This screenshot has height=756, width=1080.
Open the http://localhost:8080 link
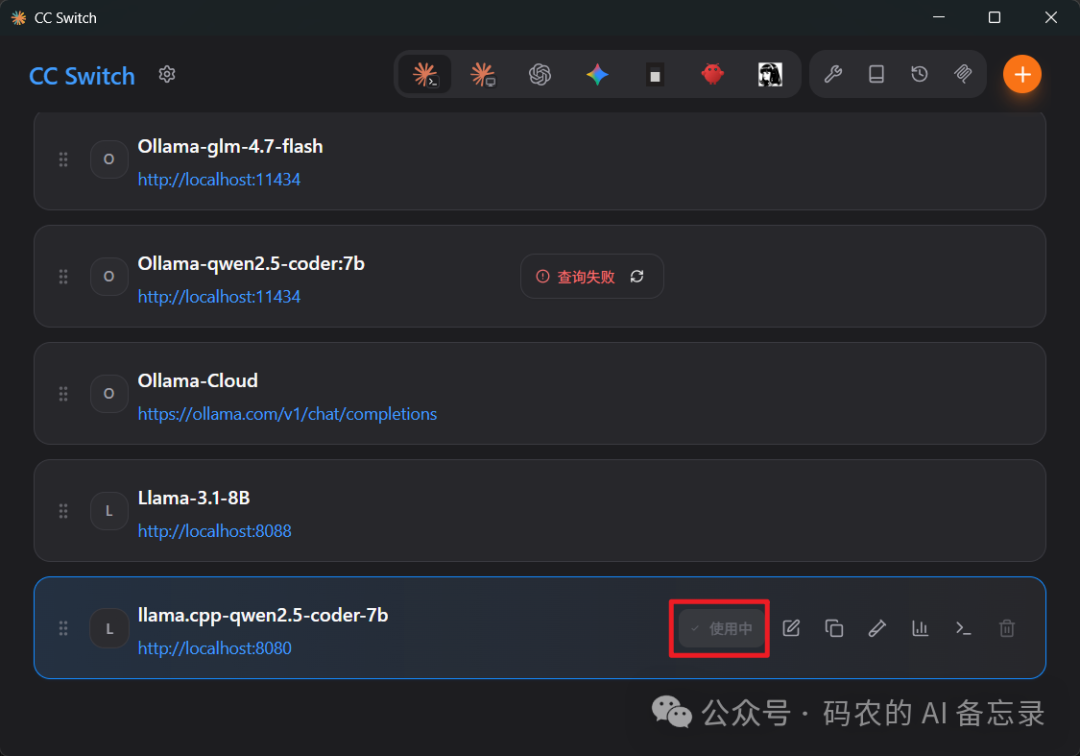214,648
